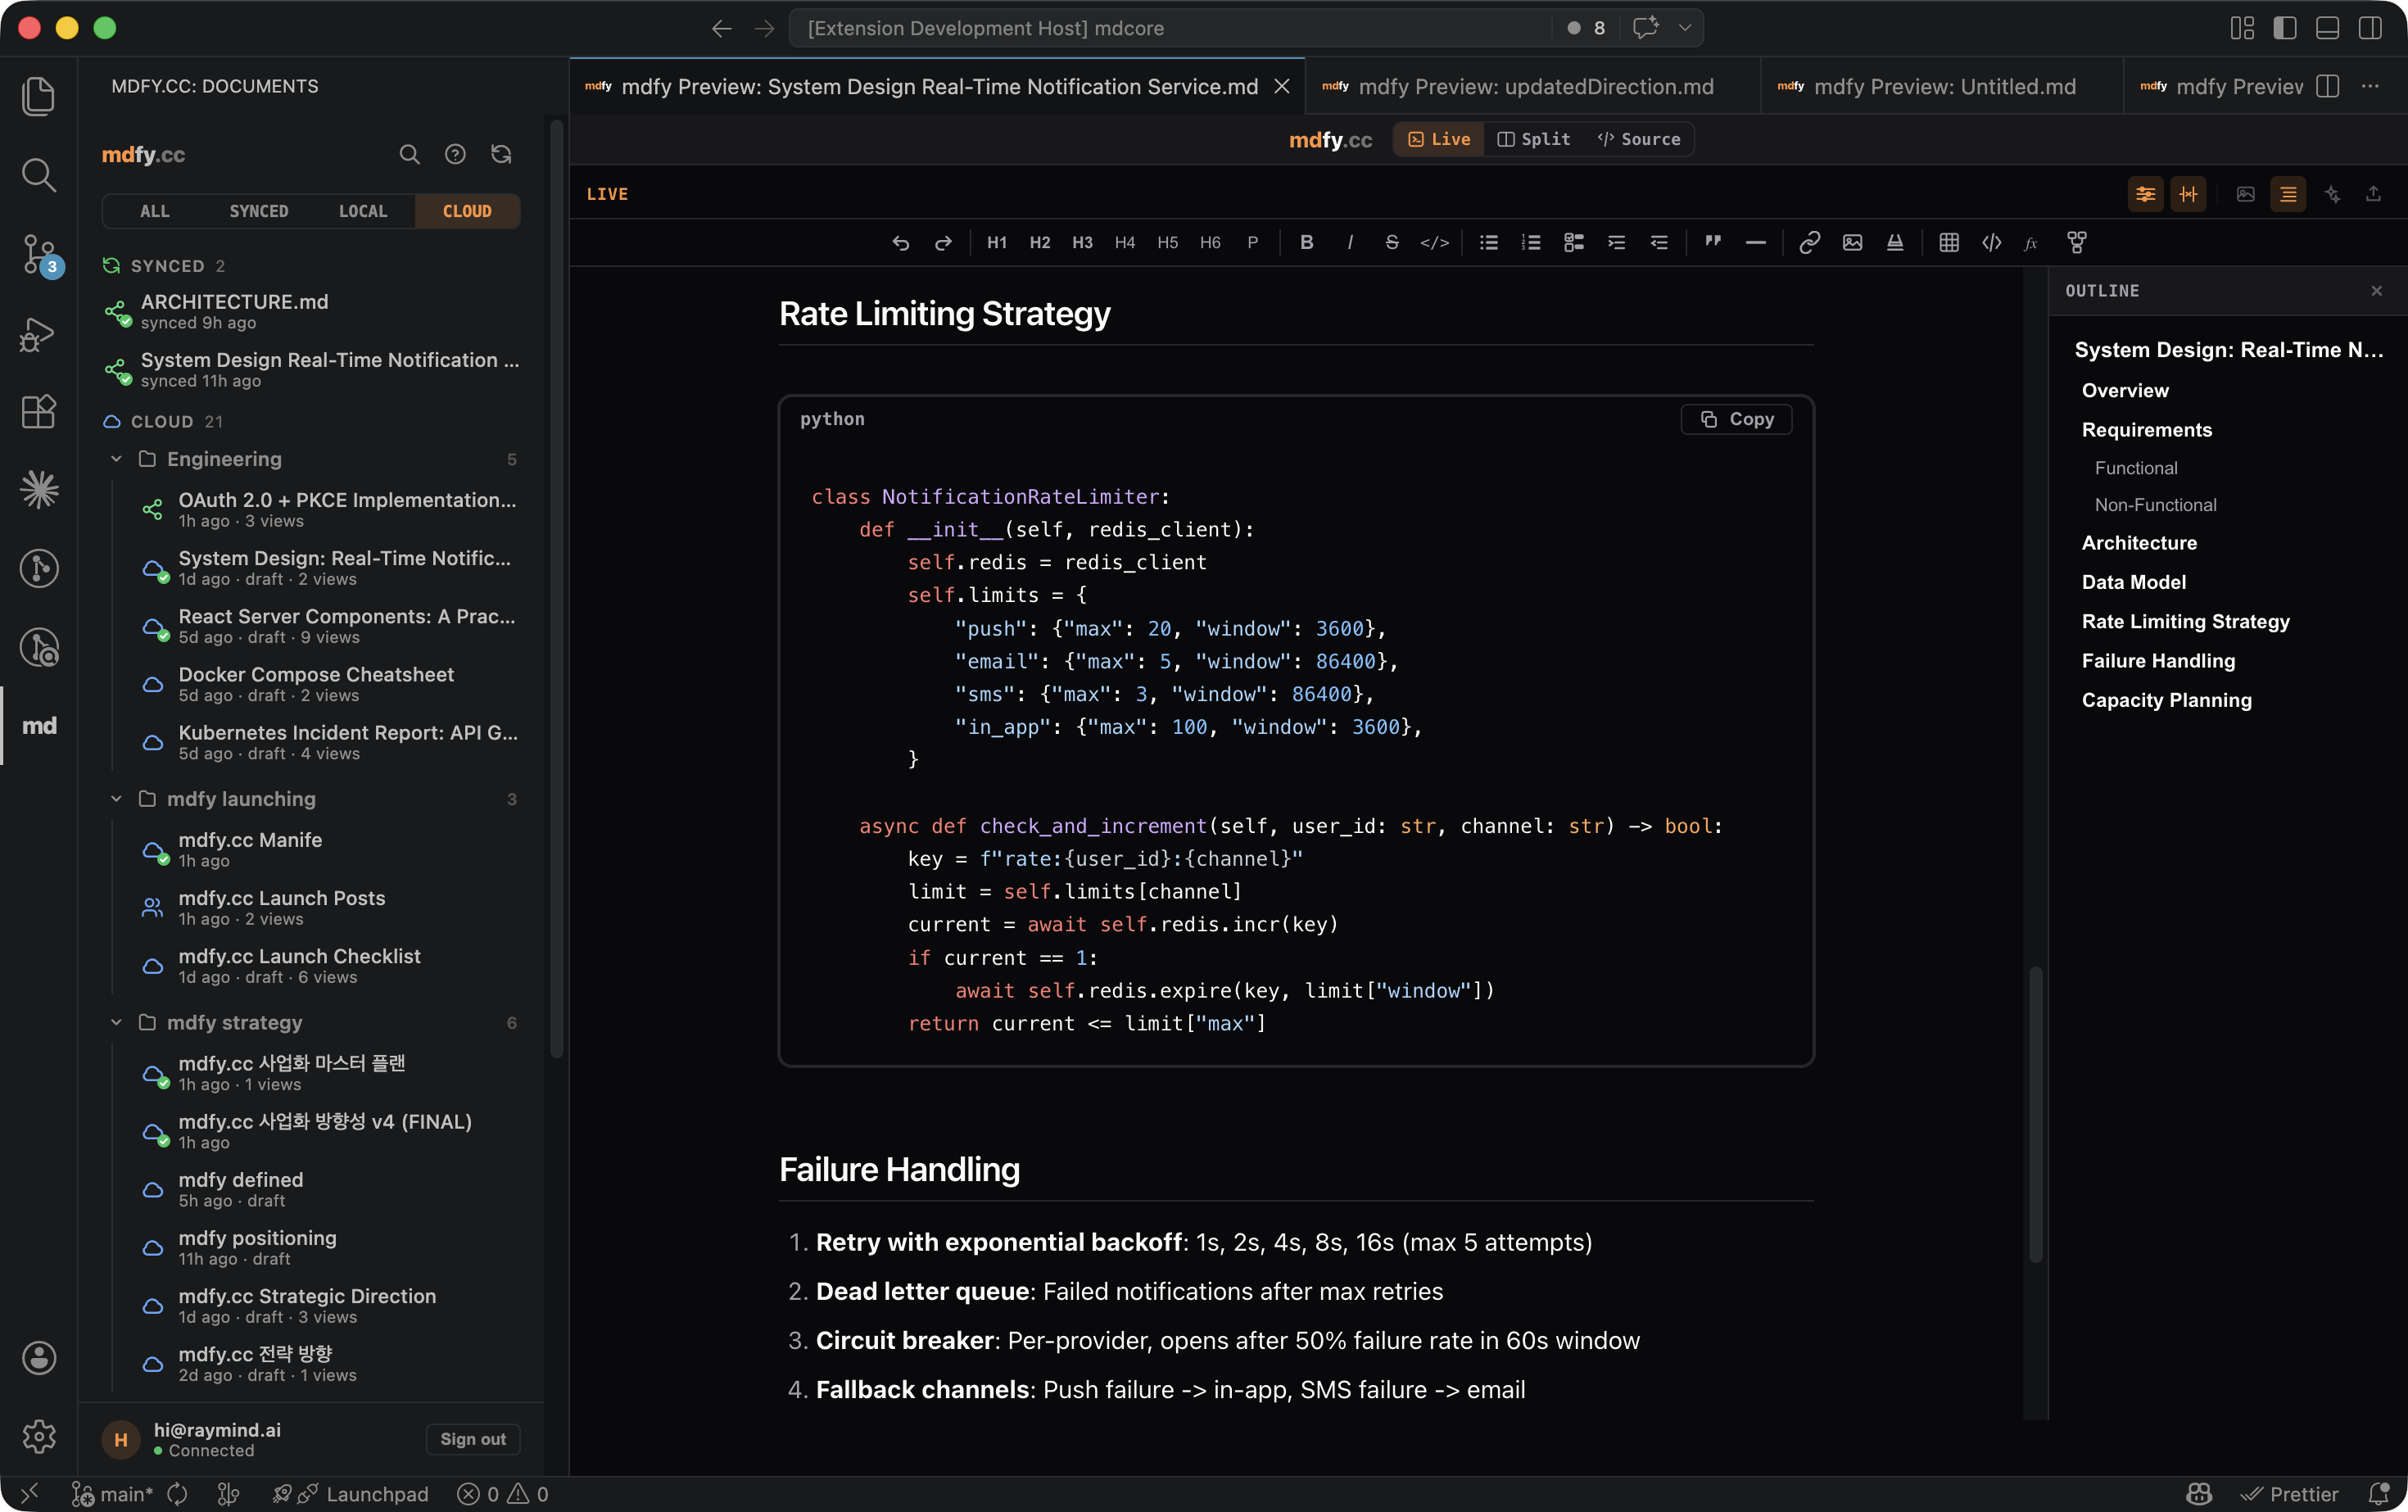
Task: Click the undo arrow in editor toolbar
Action: point(900,242)
